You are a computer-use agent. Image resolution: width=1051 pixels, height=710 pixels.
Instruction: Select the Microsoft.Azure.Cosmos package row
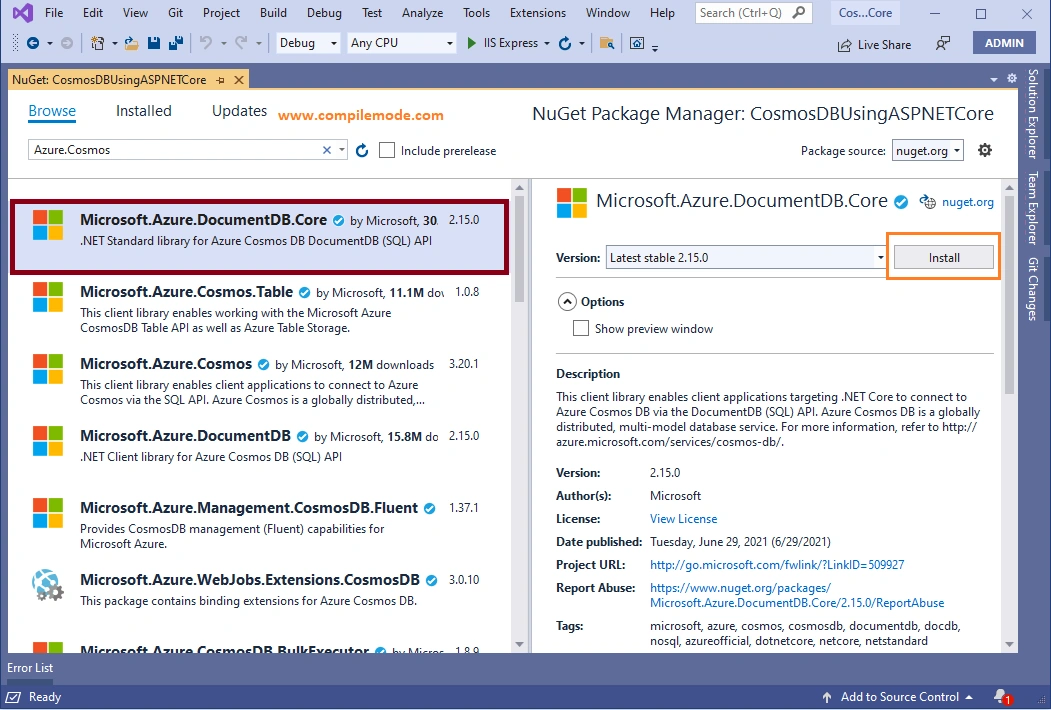(x=259, y=381)
